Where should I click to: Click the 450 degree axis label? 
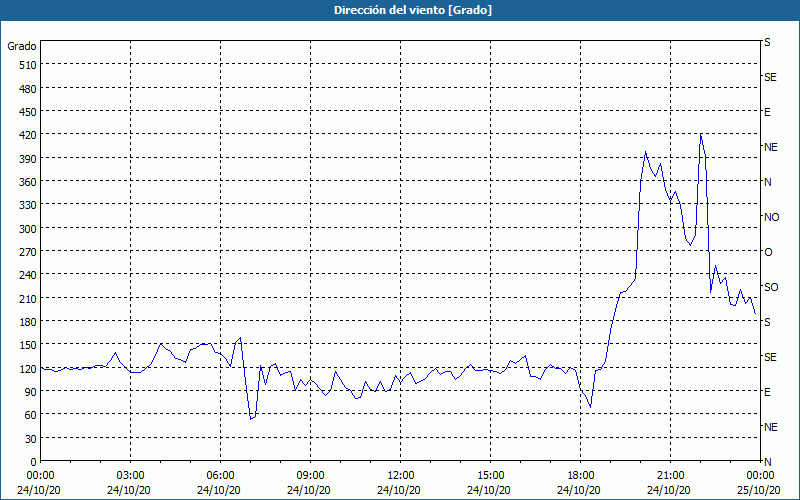[28, 112]
